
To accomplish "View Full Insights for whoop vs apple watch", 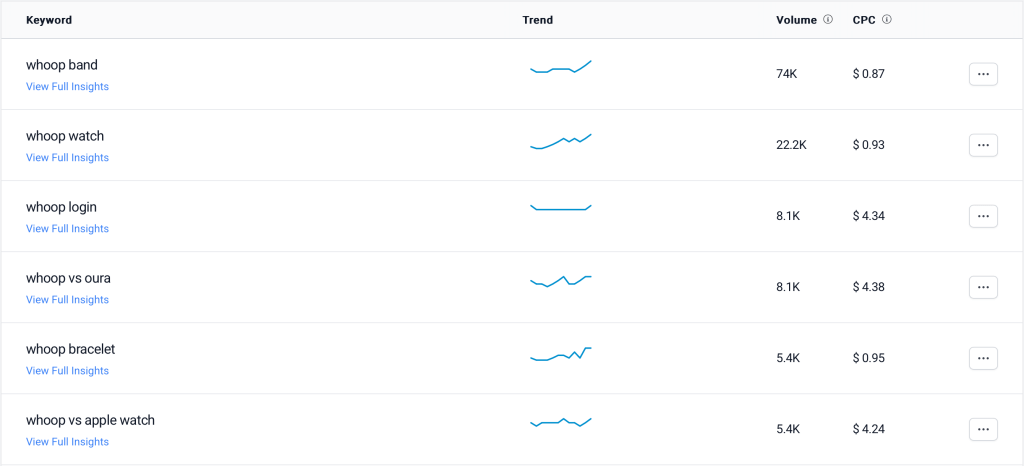I will coord(67,442).
